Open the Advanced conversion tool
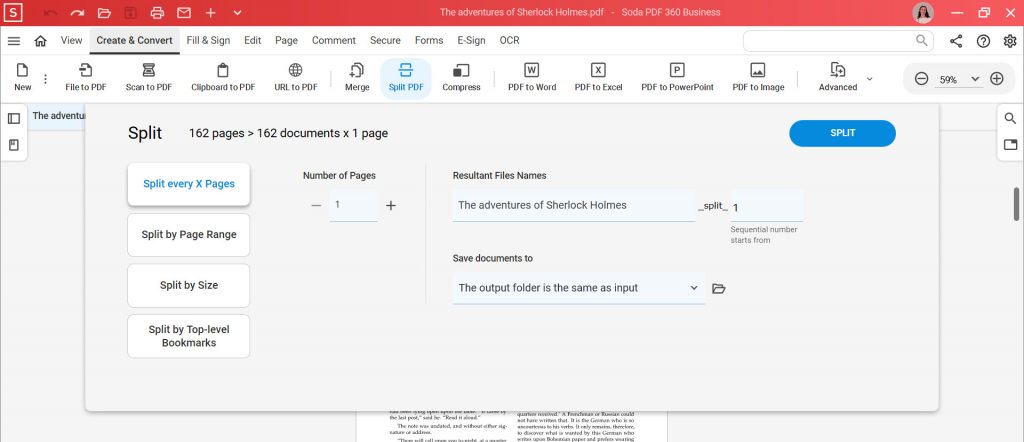Viewport: 1024px width, 442px height. (x=838, y=77)
